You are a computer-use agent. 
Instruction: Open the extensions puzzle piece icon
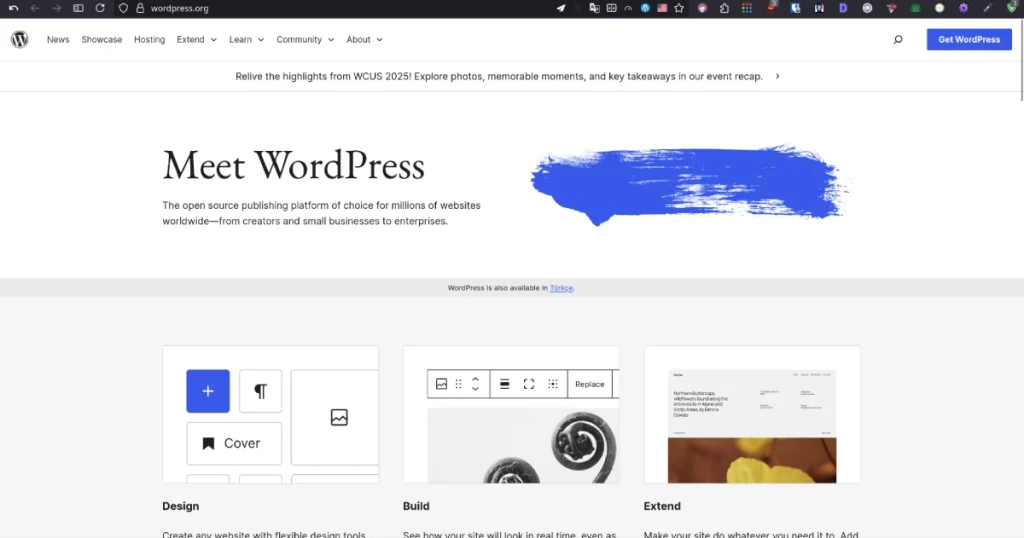(724, 8)
